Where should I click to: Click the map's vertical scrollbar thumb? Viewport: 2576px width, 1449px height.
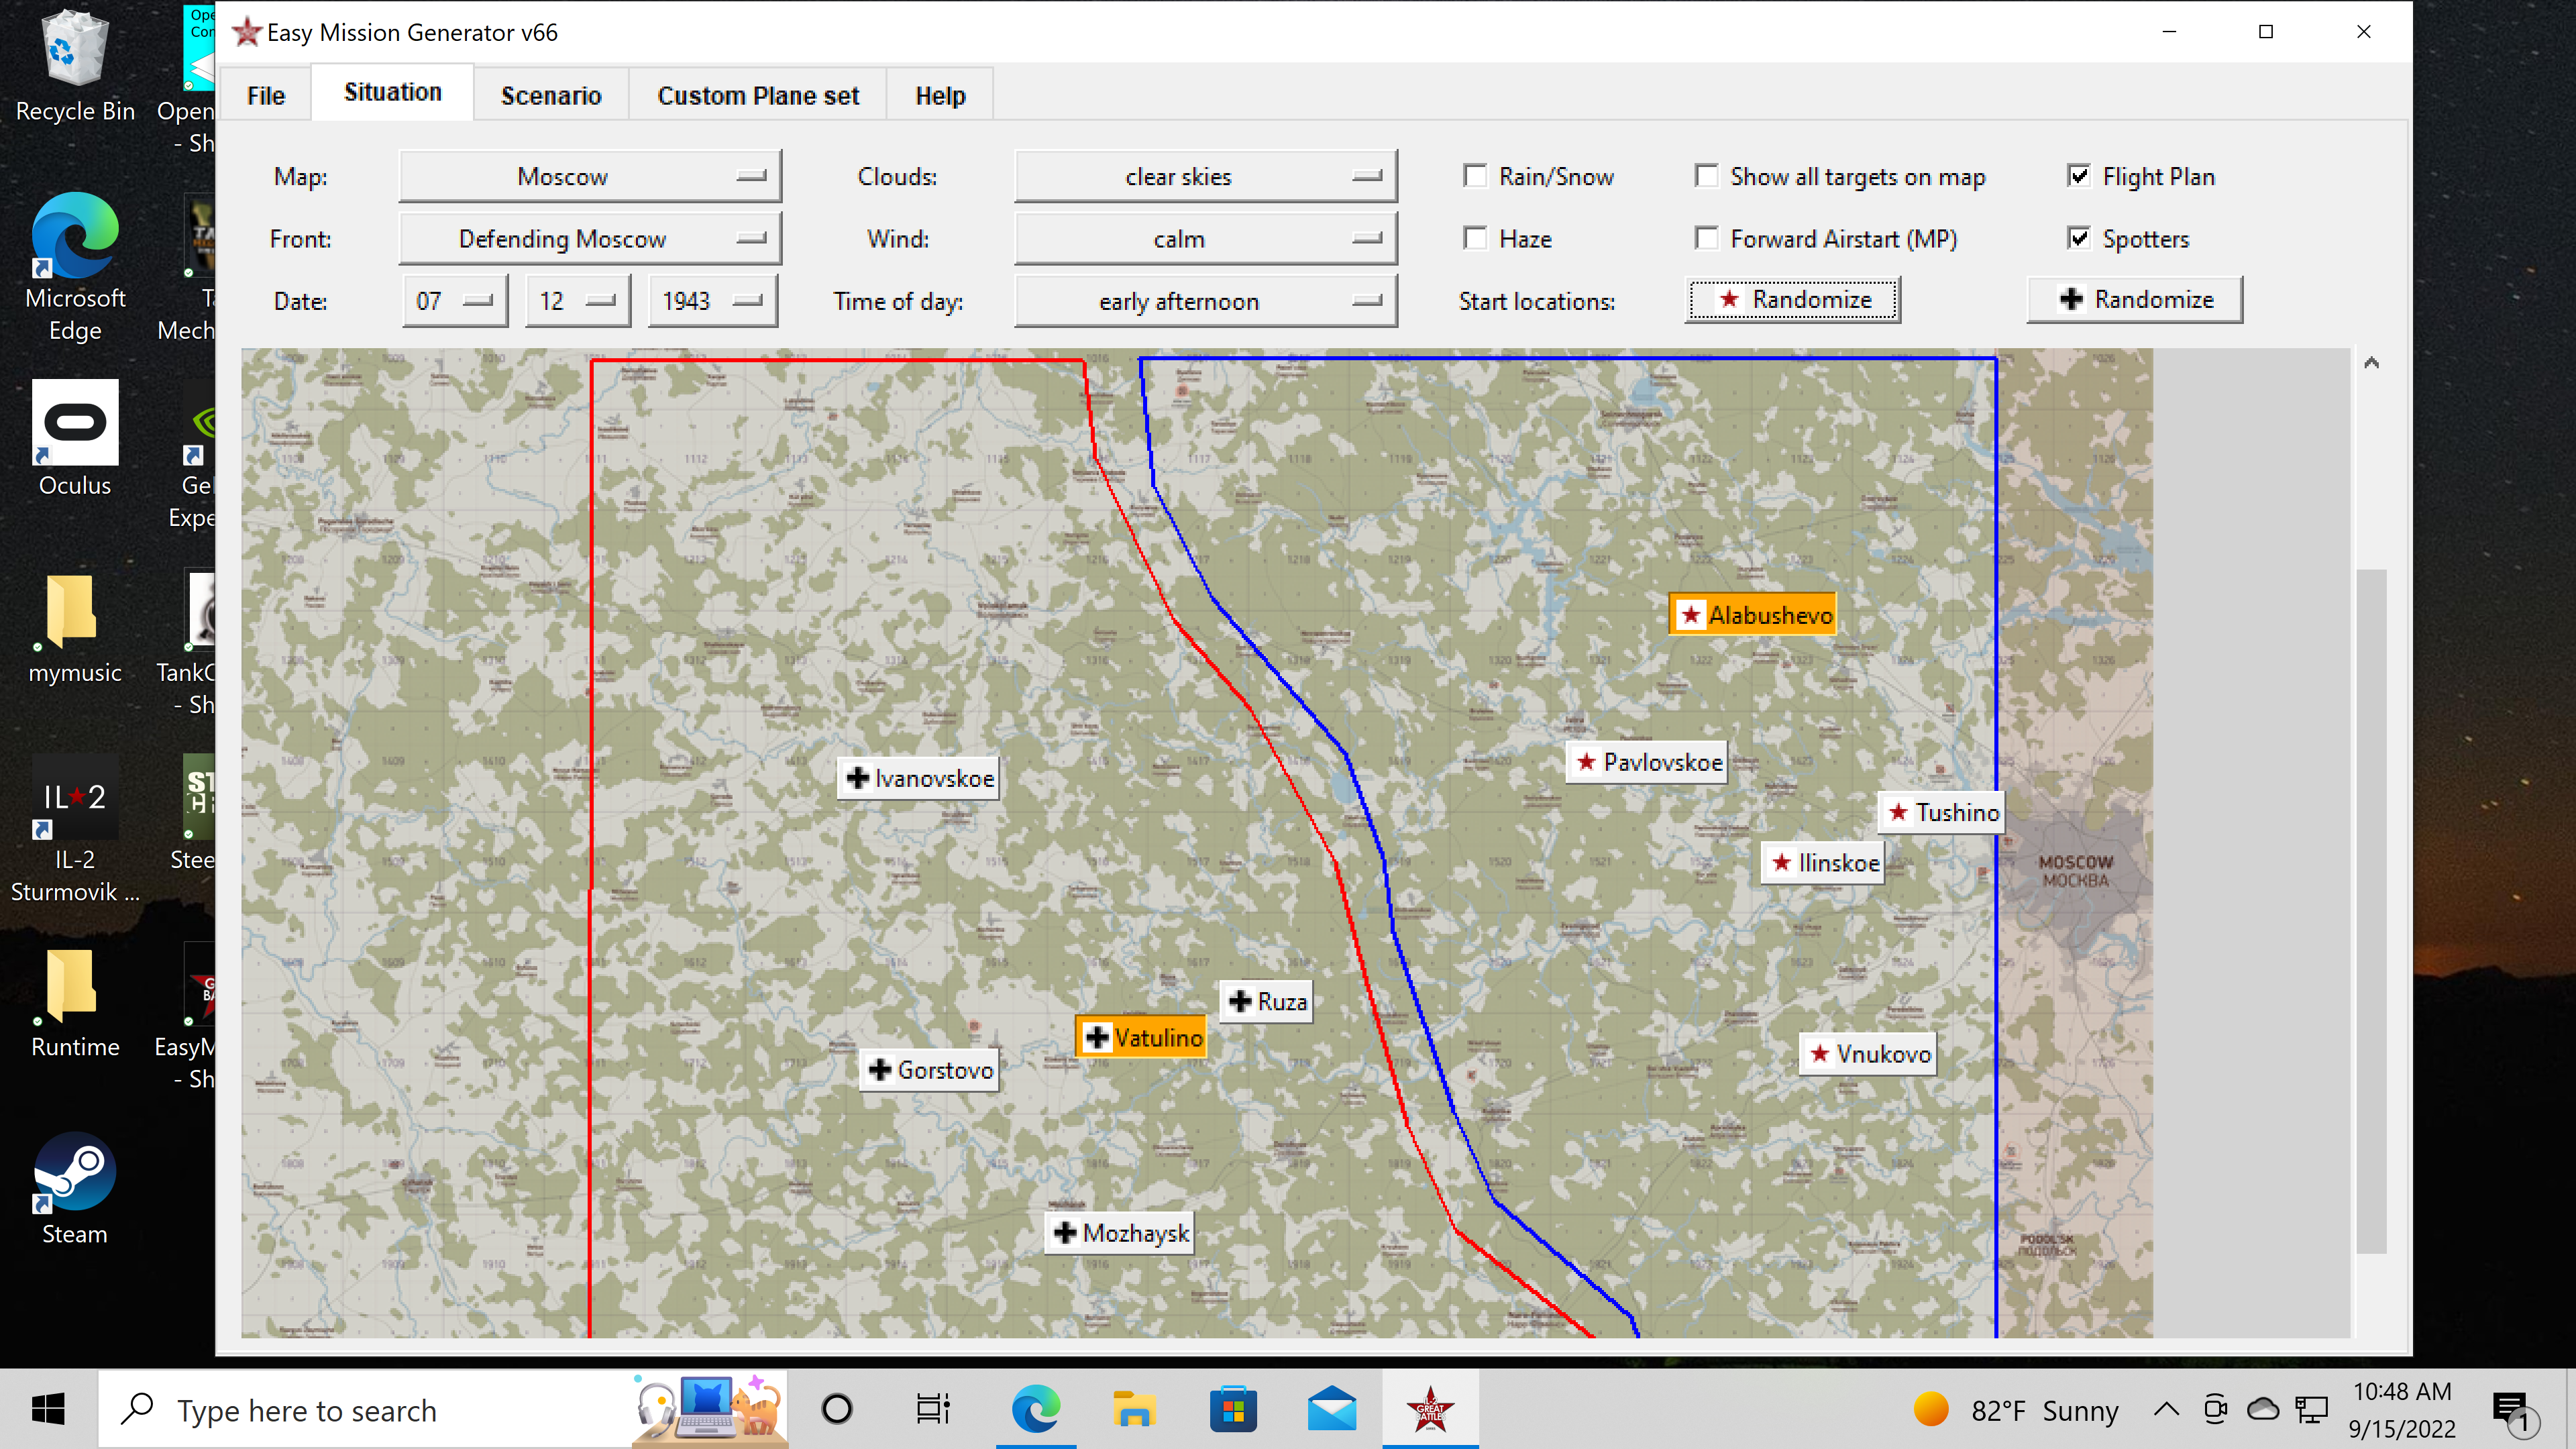click(2372, 910)
